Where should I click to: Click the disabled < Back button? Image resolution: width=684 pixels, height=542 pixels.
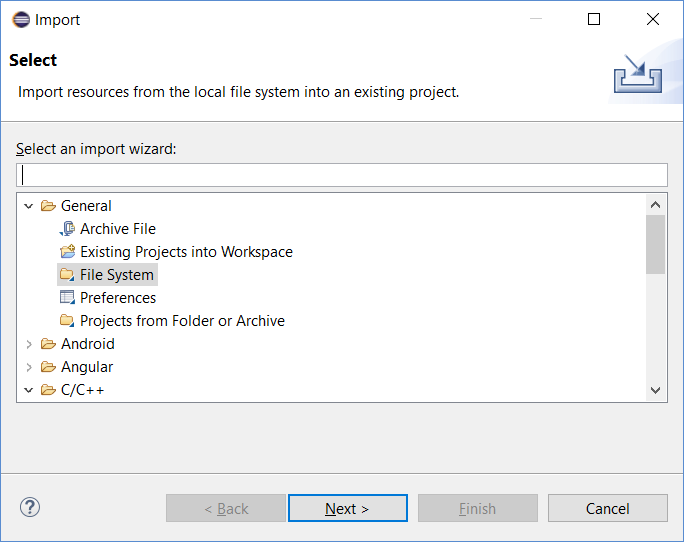pyautogui.click(x=226, y=508)
